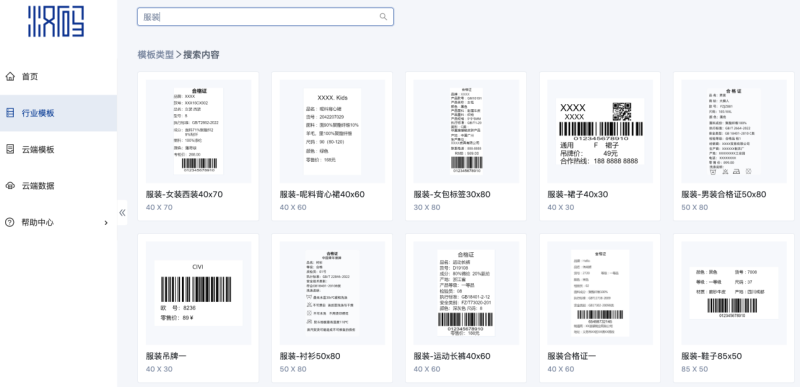
Task: Open the 服装-衬衫50x80 template thumbnail
Action: [x=332, y=293]
